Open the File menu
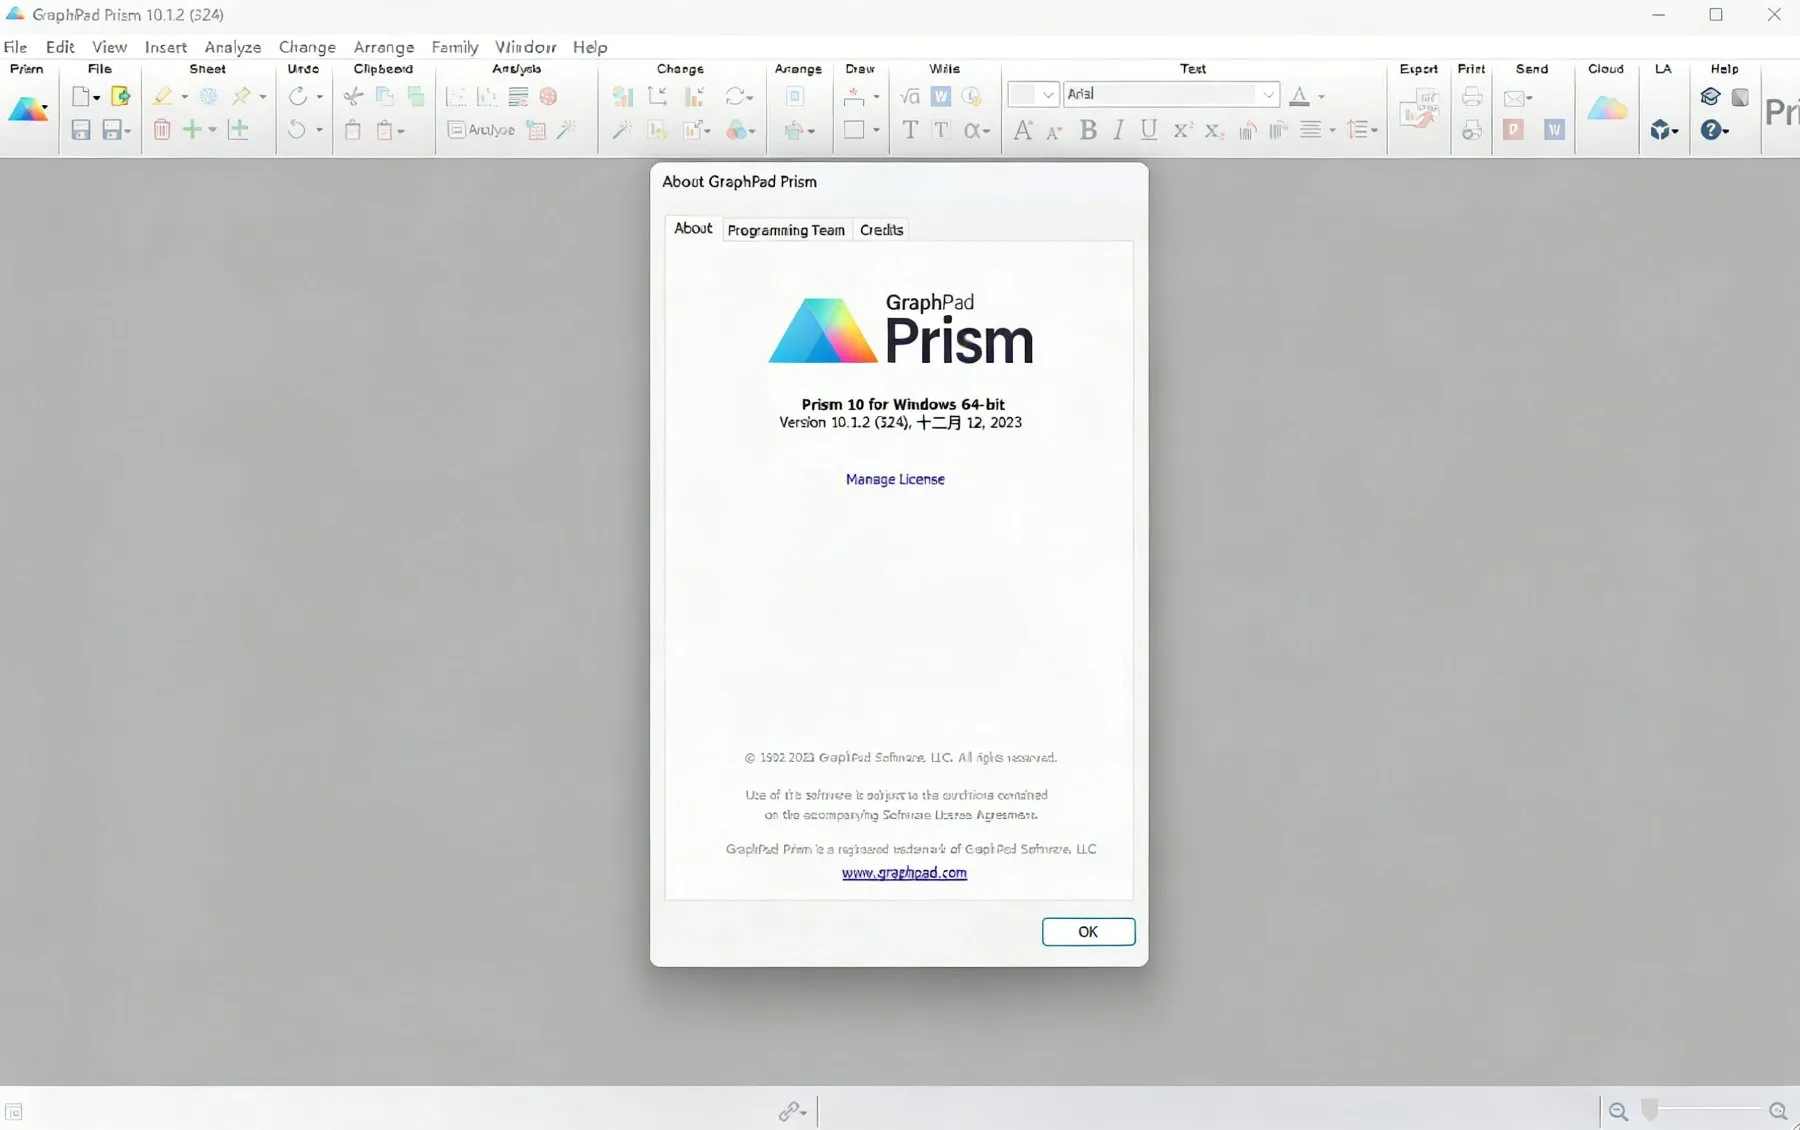The image size is (1800, 1130). point(15,47)
